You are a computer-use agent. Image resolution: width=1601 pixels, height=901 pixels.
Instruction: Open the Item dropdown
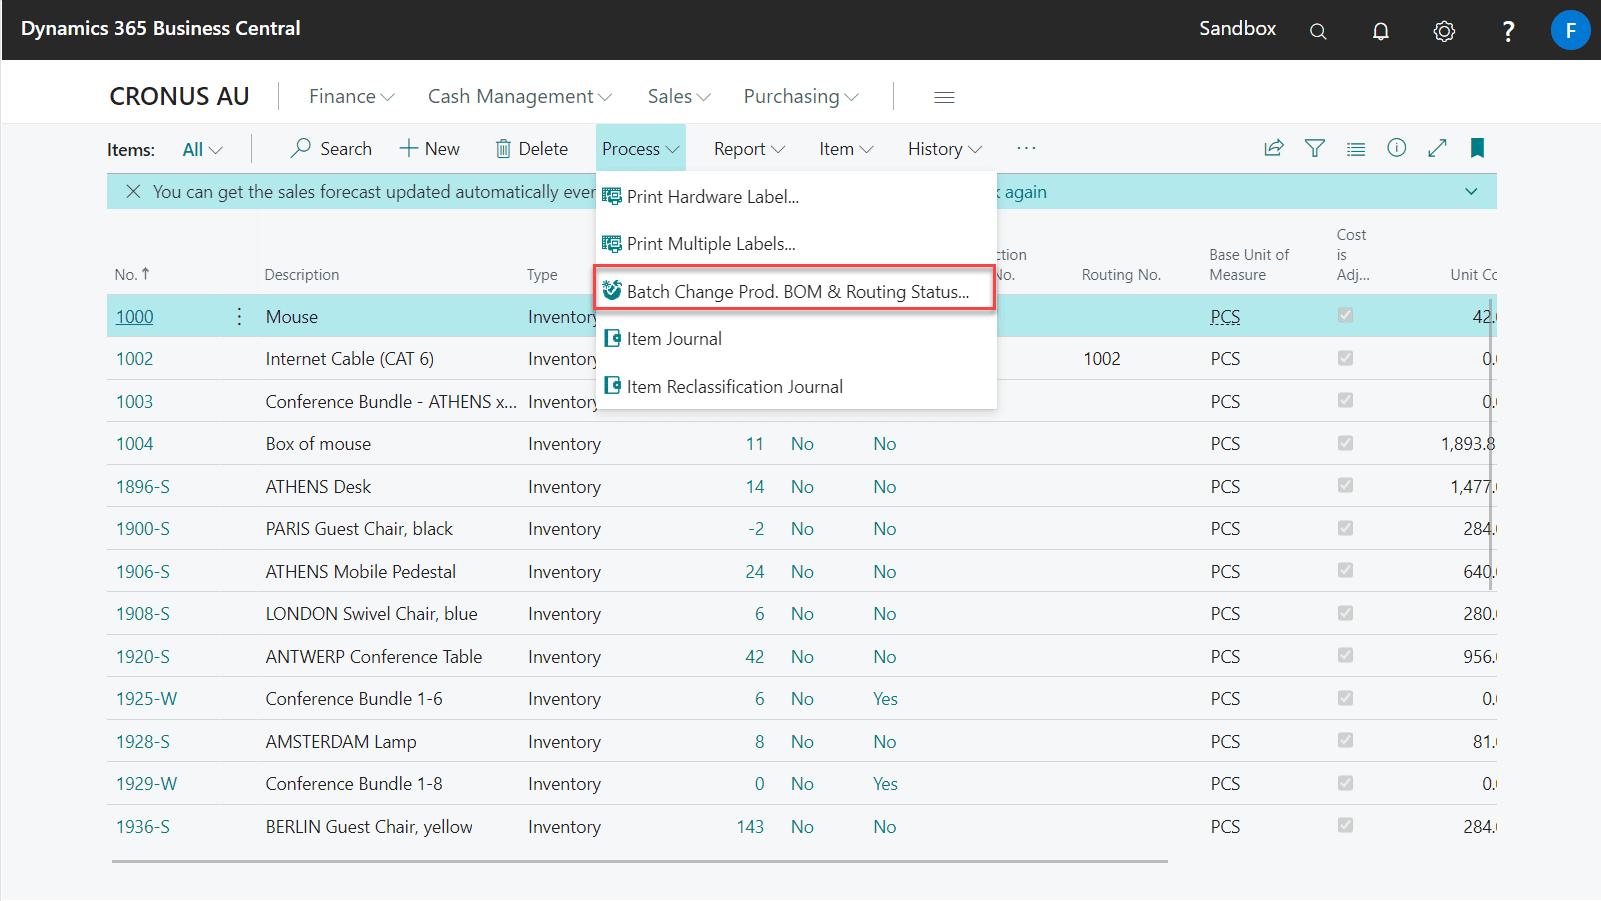pyautogui.click(x=846, y=149)
